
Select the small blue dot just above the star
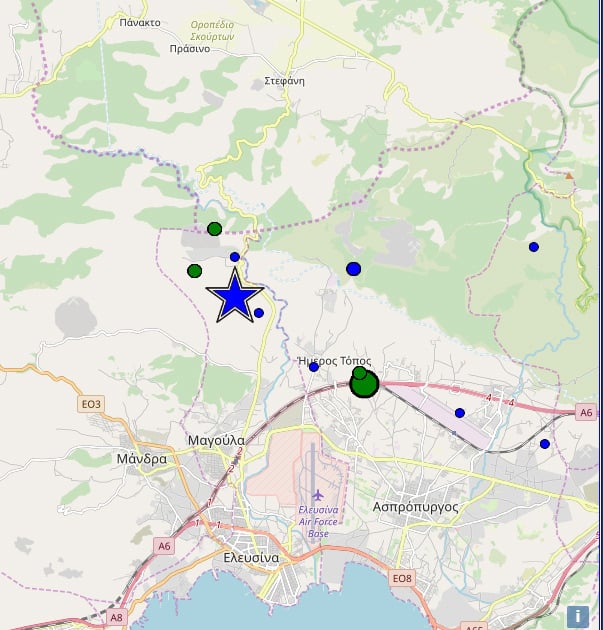coord(235,257)
